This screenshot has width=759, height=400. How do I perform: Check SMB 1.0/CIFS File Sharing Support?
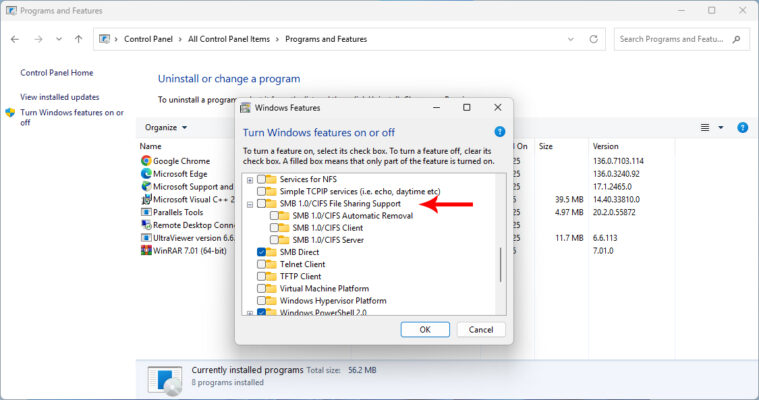[261, 203]
